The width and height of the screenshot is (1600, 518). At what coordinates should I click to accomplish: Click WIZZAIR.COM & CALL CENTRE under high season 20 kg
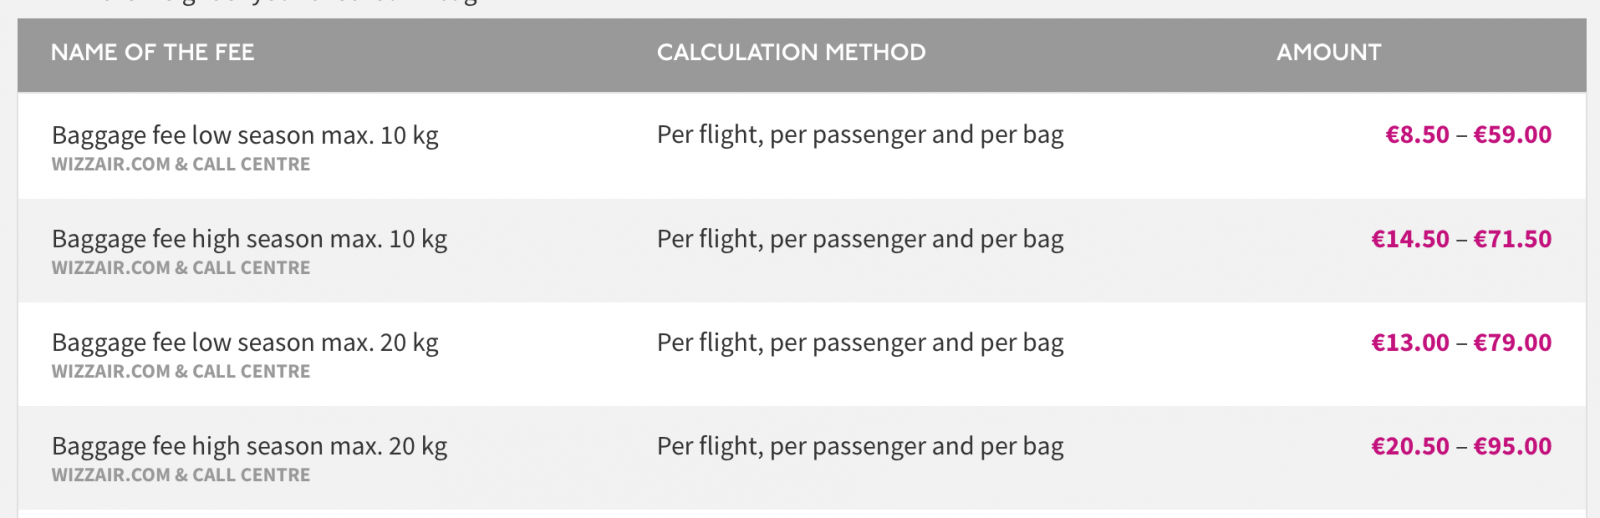[x=181, y=475]
